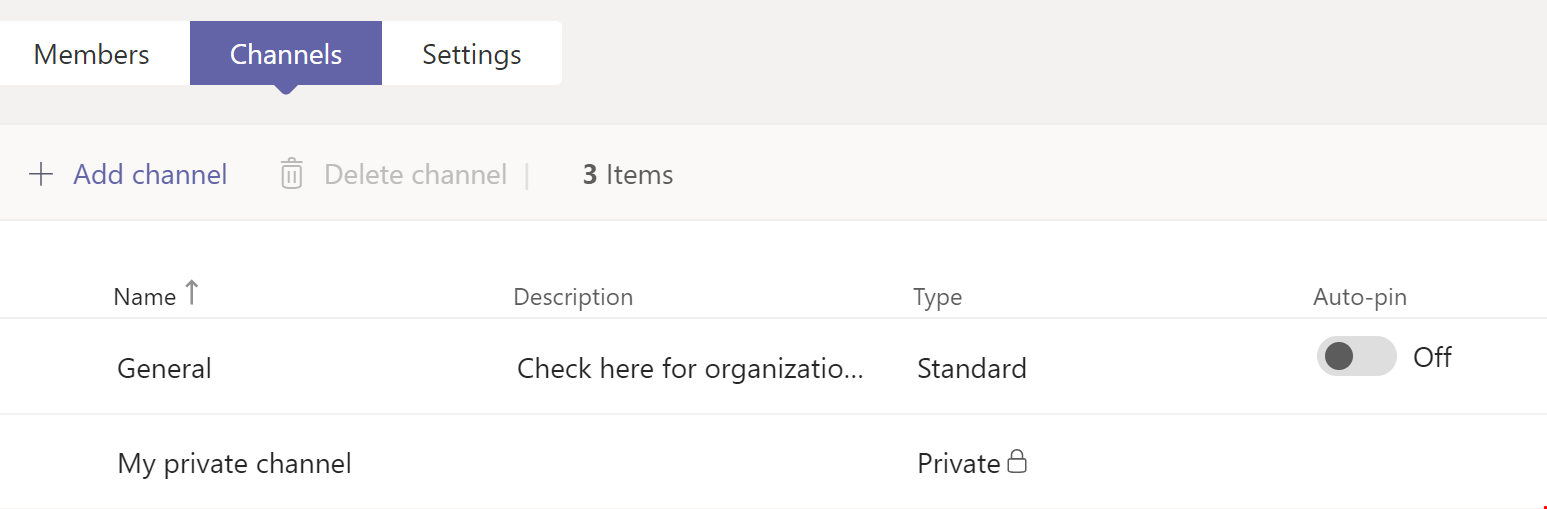Select the Channels tab
Screen dimensions: 1547x509
pos(286,54)
